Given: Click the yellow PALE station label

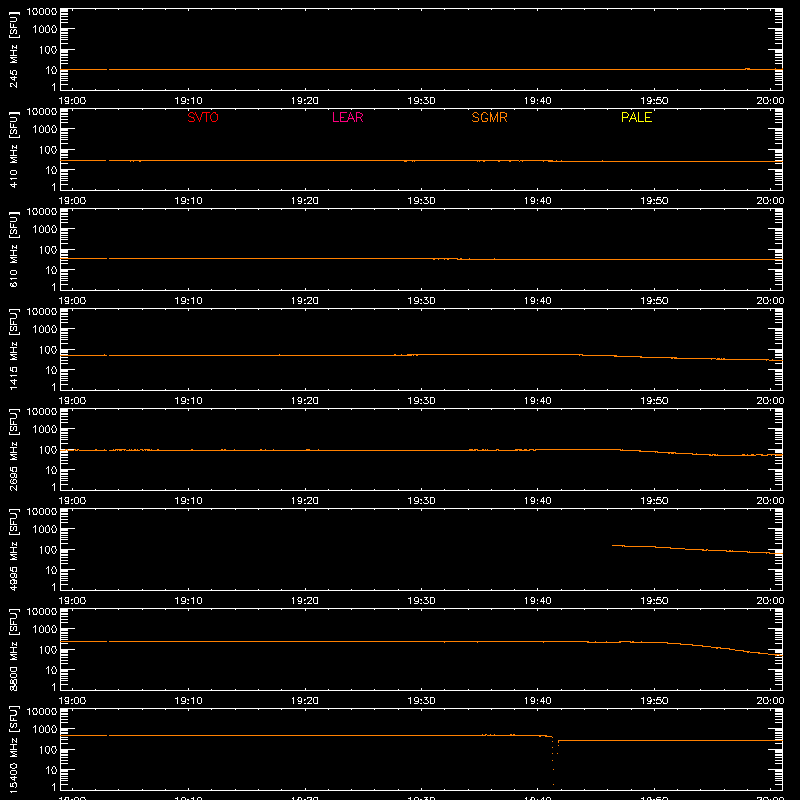Looking at the screenshot, I should pos(636,117).
